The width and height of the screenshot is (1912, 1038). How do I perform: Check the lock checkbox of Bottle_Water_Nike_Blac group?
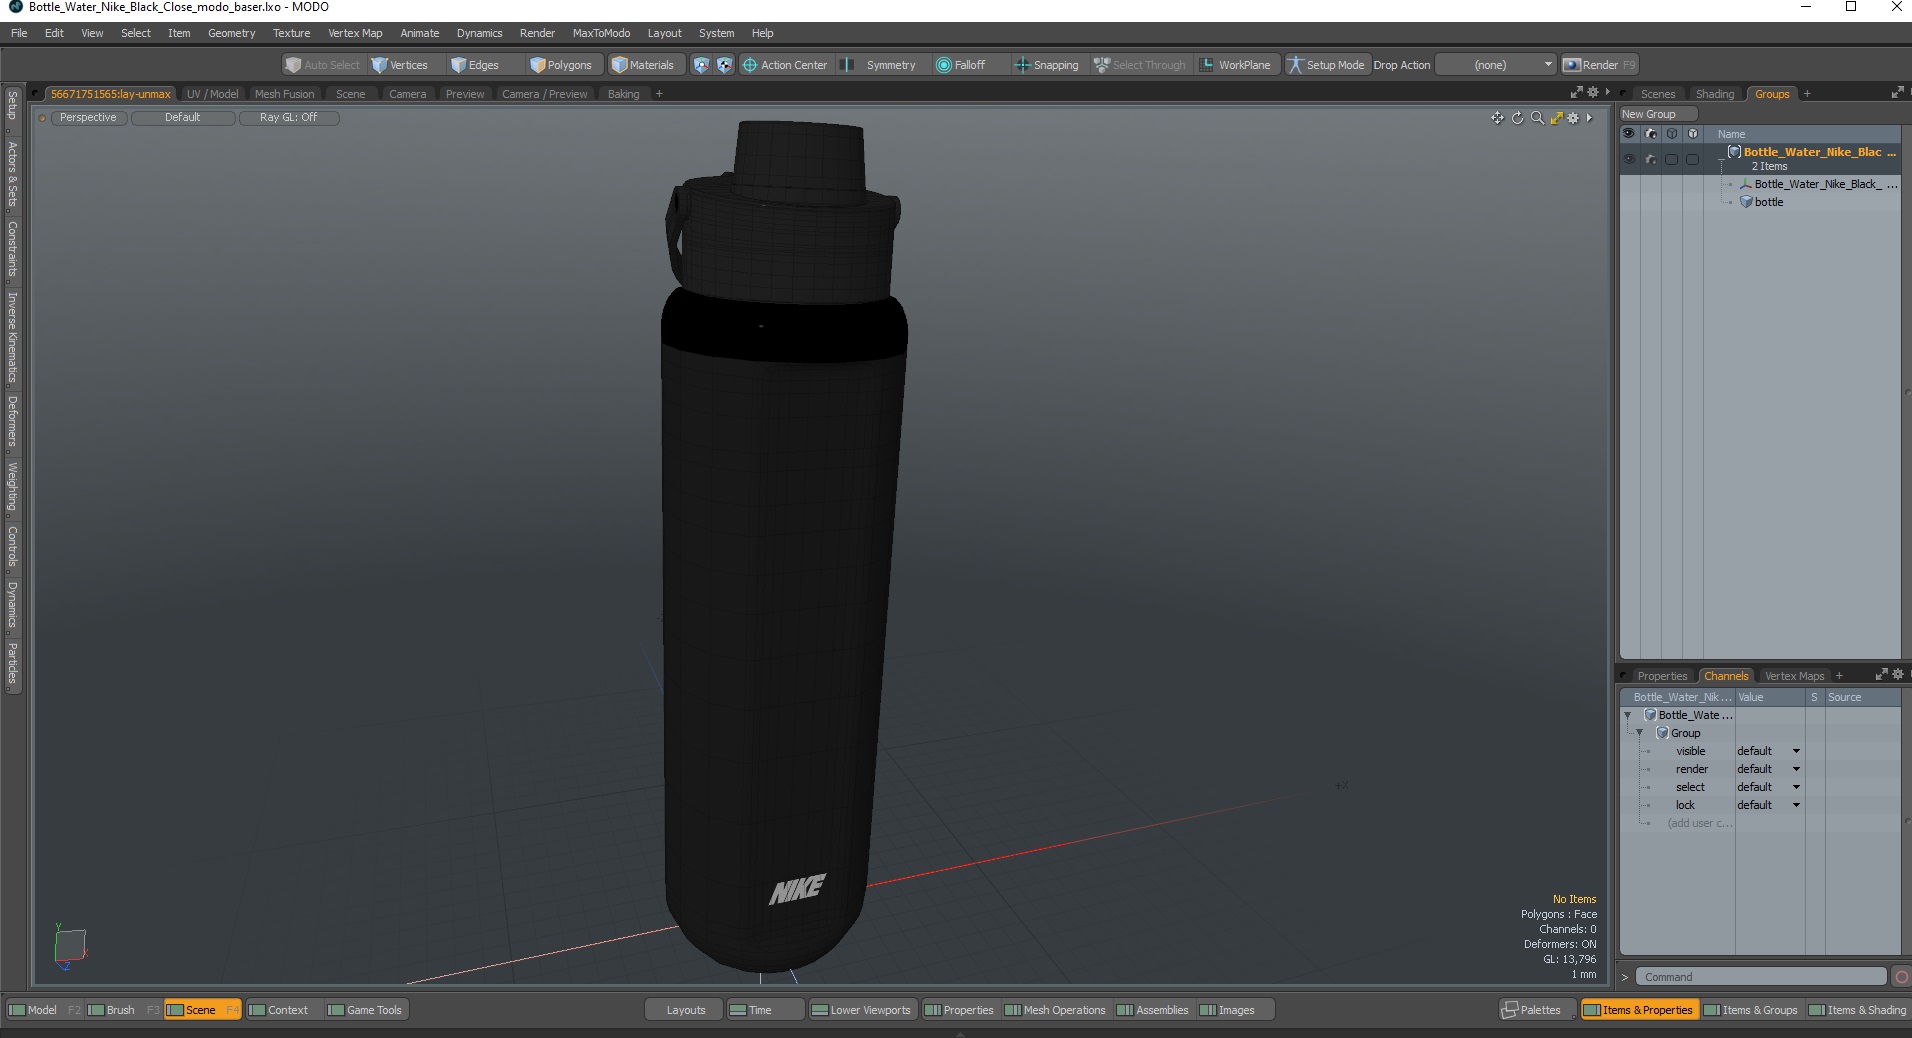tap(1692, 159)
